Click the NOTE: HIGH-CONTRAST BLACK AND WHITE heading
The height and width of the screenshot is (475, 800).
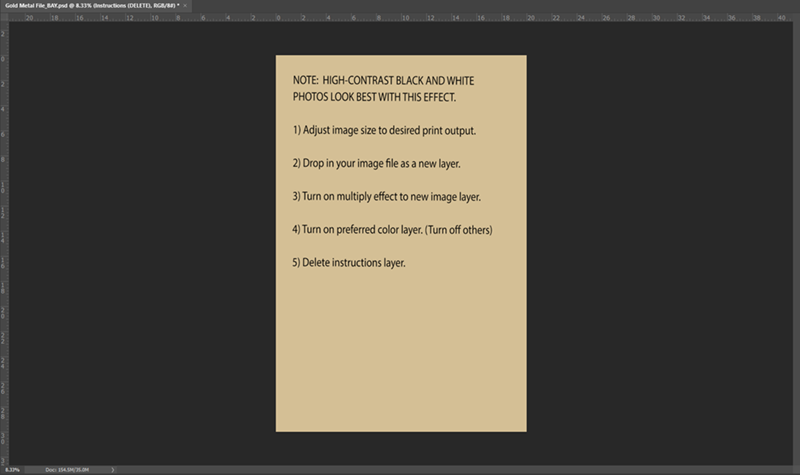[383, 81]
